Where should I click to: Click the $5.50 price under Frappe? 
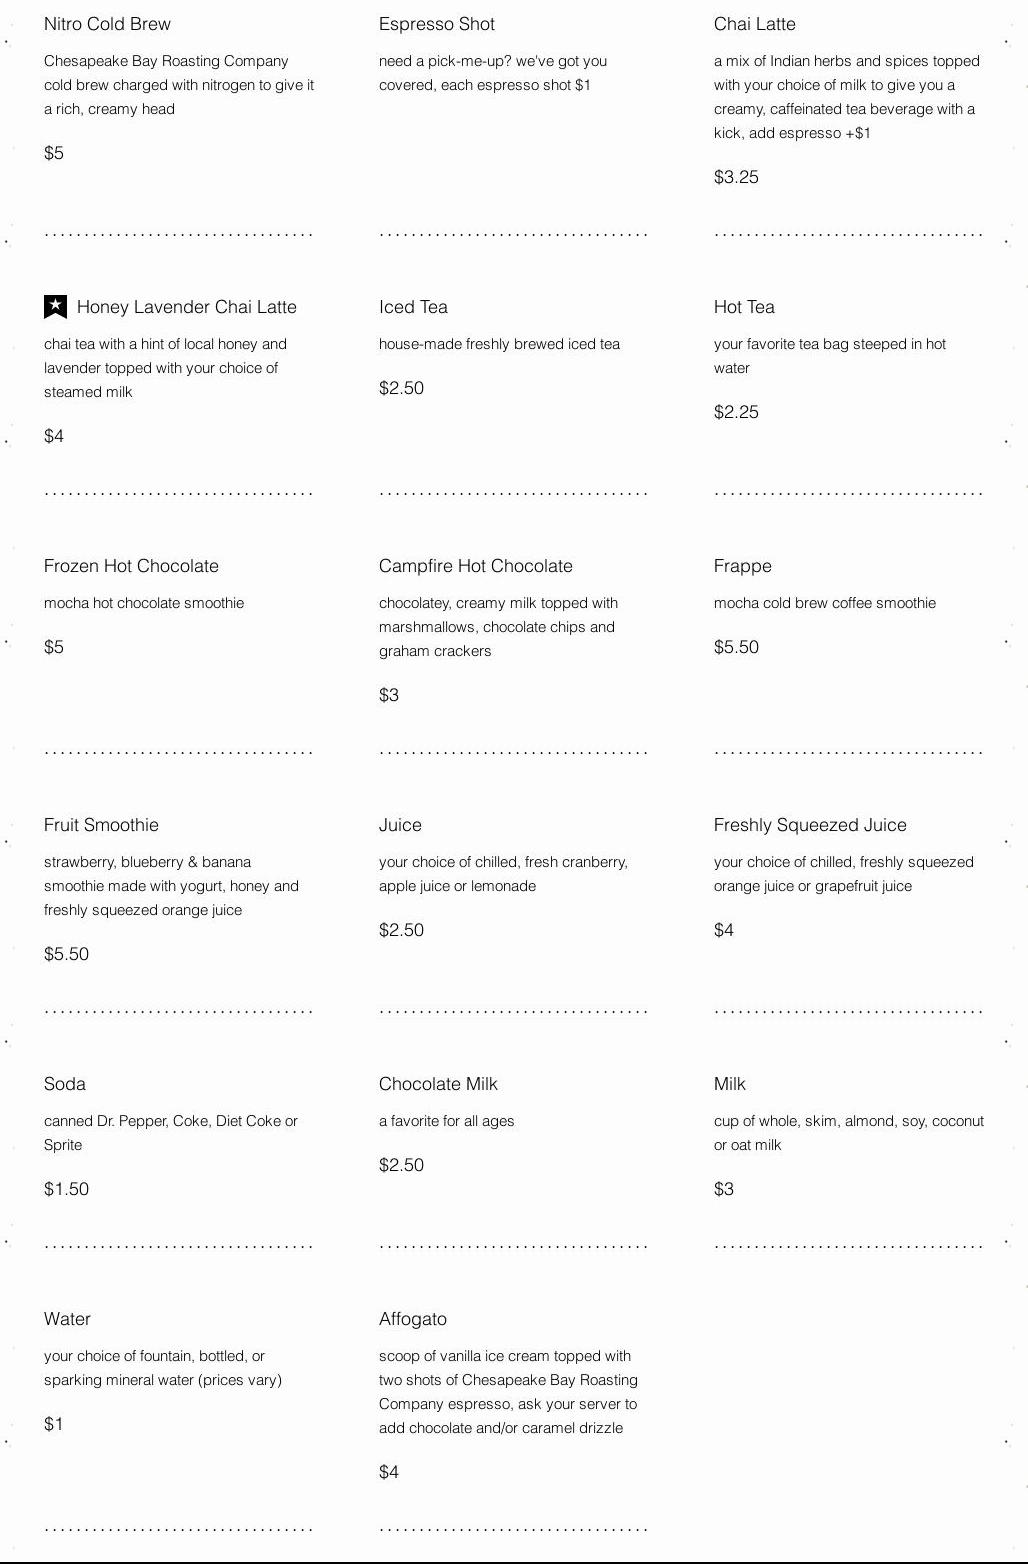(736, 647)
